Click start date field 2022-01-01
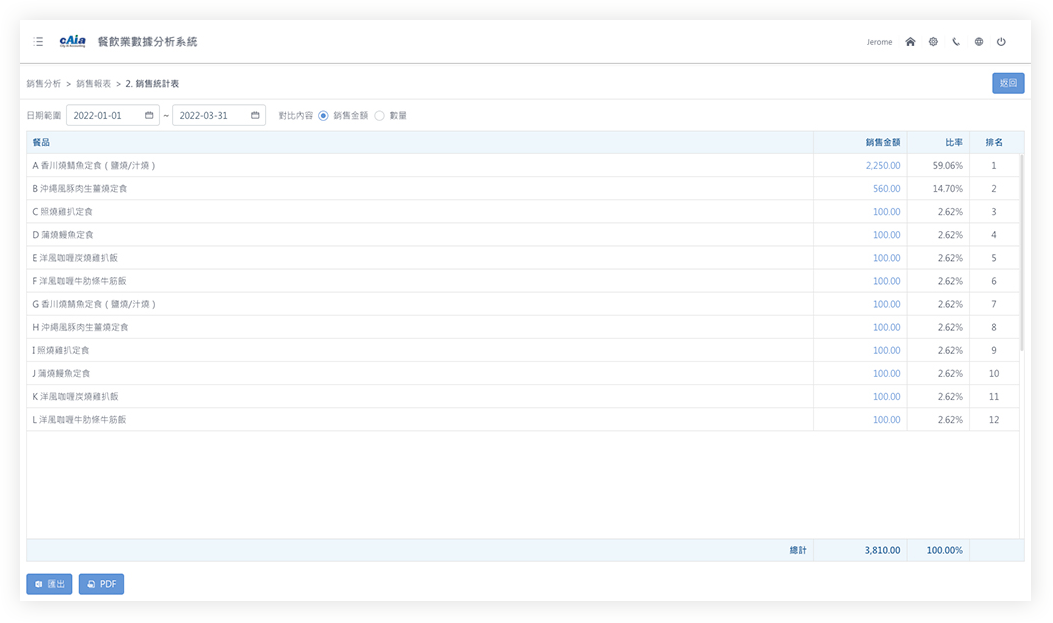The height and width of the screenshot is (623, 1053). (x=113, y=115)
